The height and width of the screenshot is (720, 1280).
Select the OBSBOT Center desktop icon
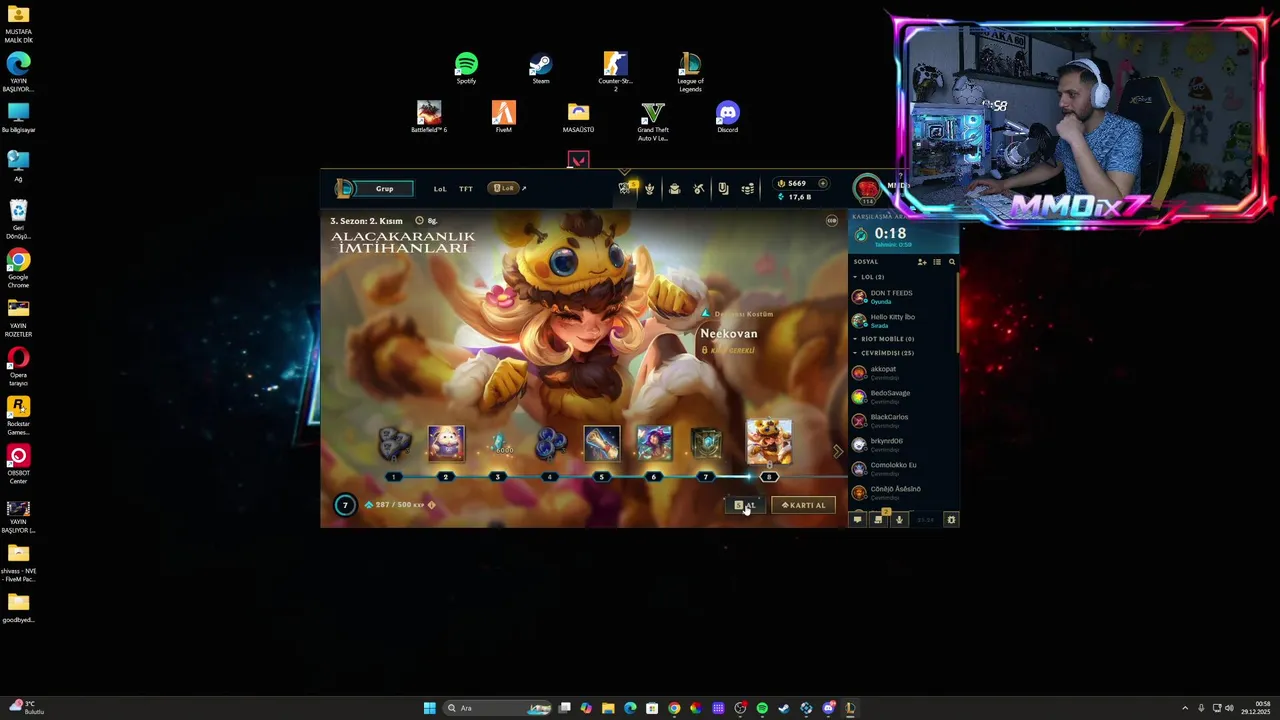point(18,465)
